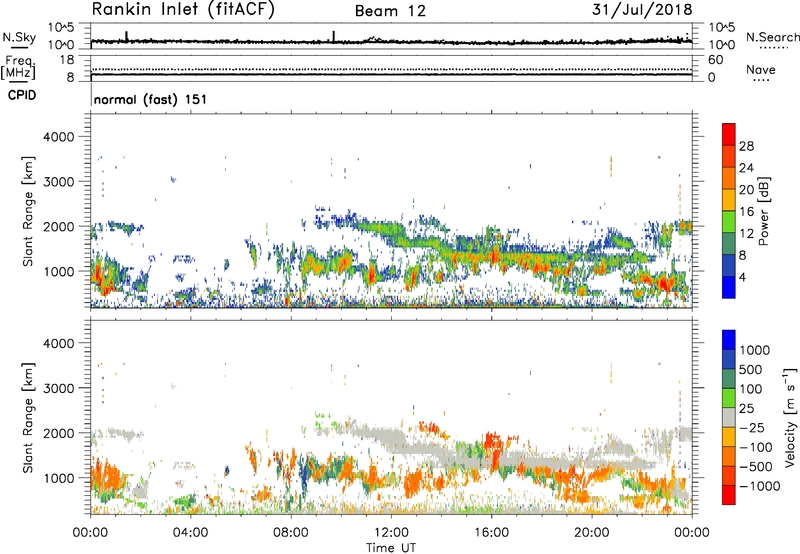Click the title 'Rankin Inlet (fitACF)'
The image size is (800, 554).
(183, 9)
